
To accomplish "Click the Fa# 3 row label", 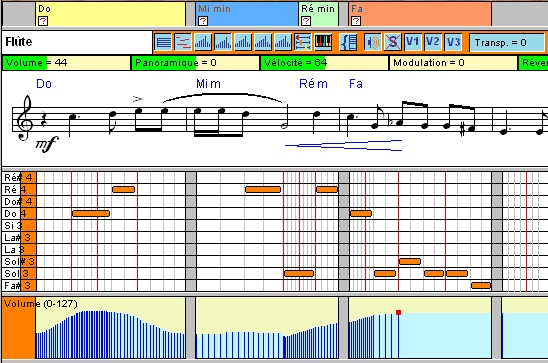I will click(x=19, y=285).
